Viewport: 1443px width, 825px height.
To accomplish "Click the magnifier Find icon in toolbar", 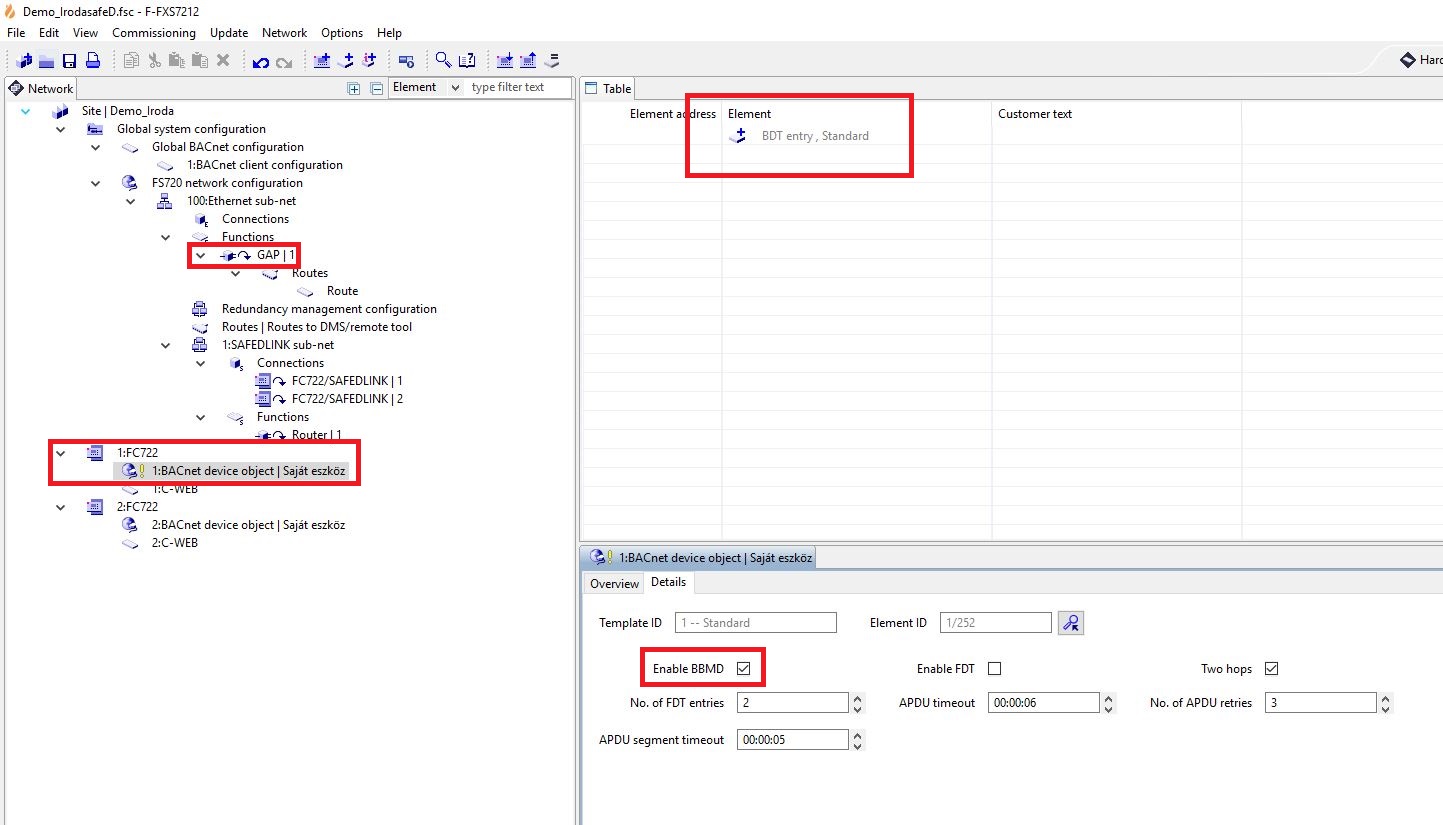I will [443, 61].
